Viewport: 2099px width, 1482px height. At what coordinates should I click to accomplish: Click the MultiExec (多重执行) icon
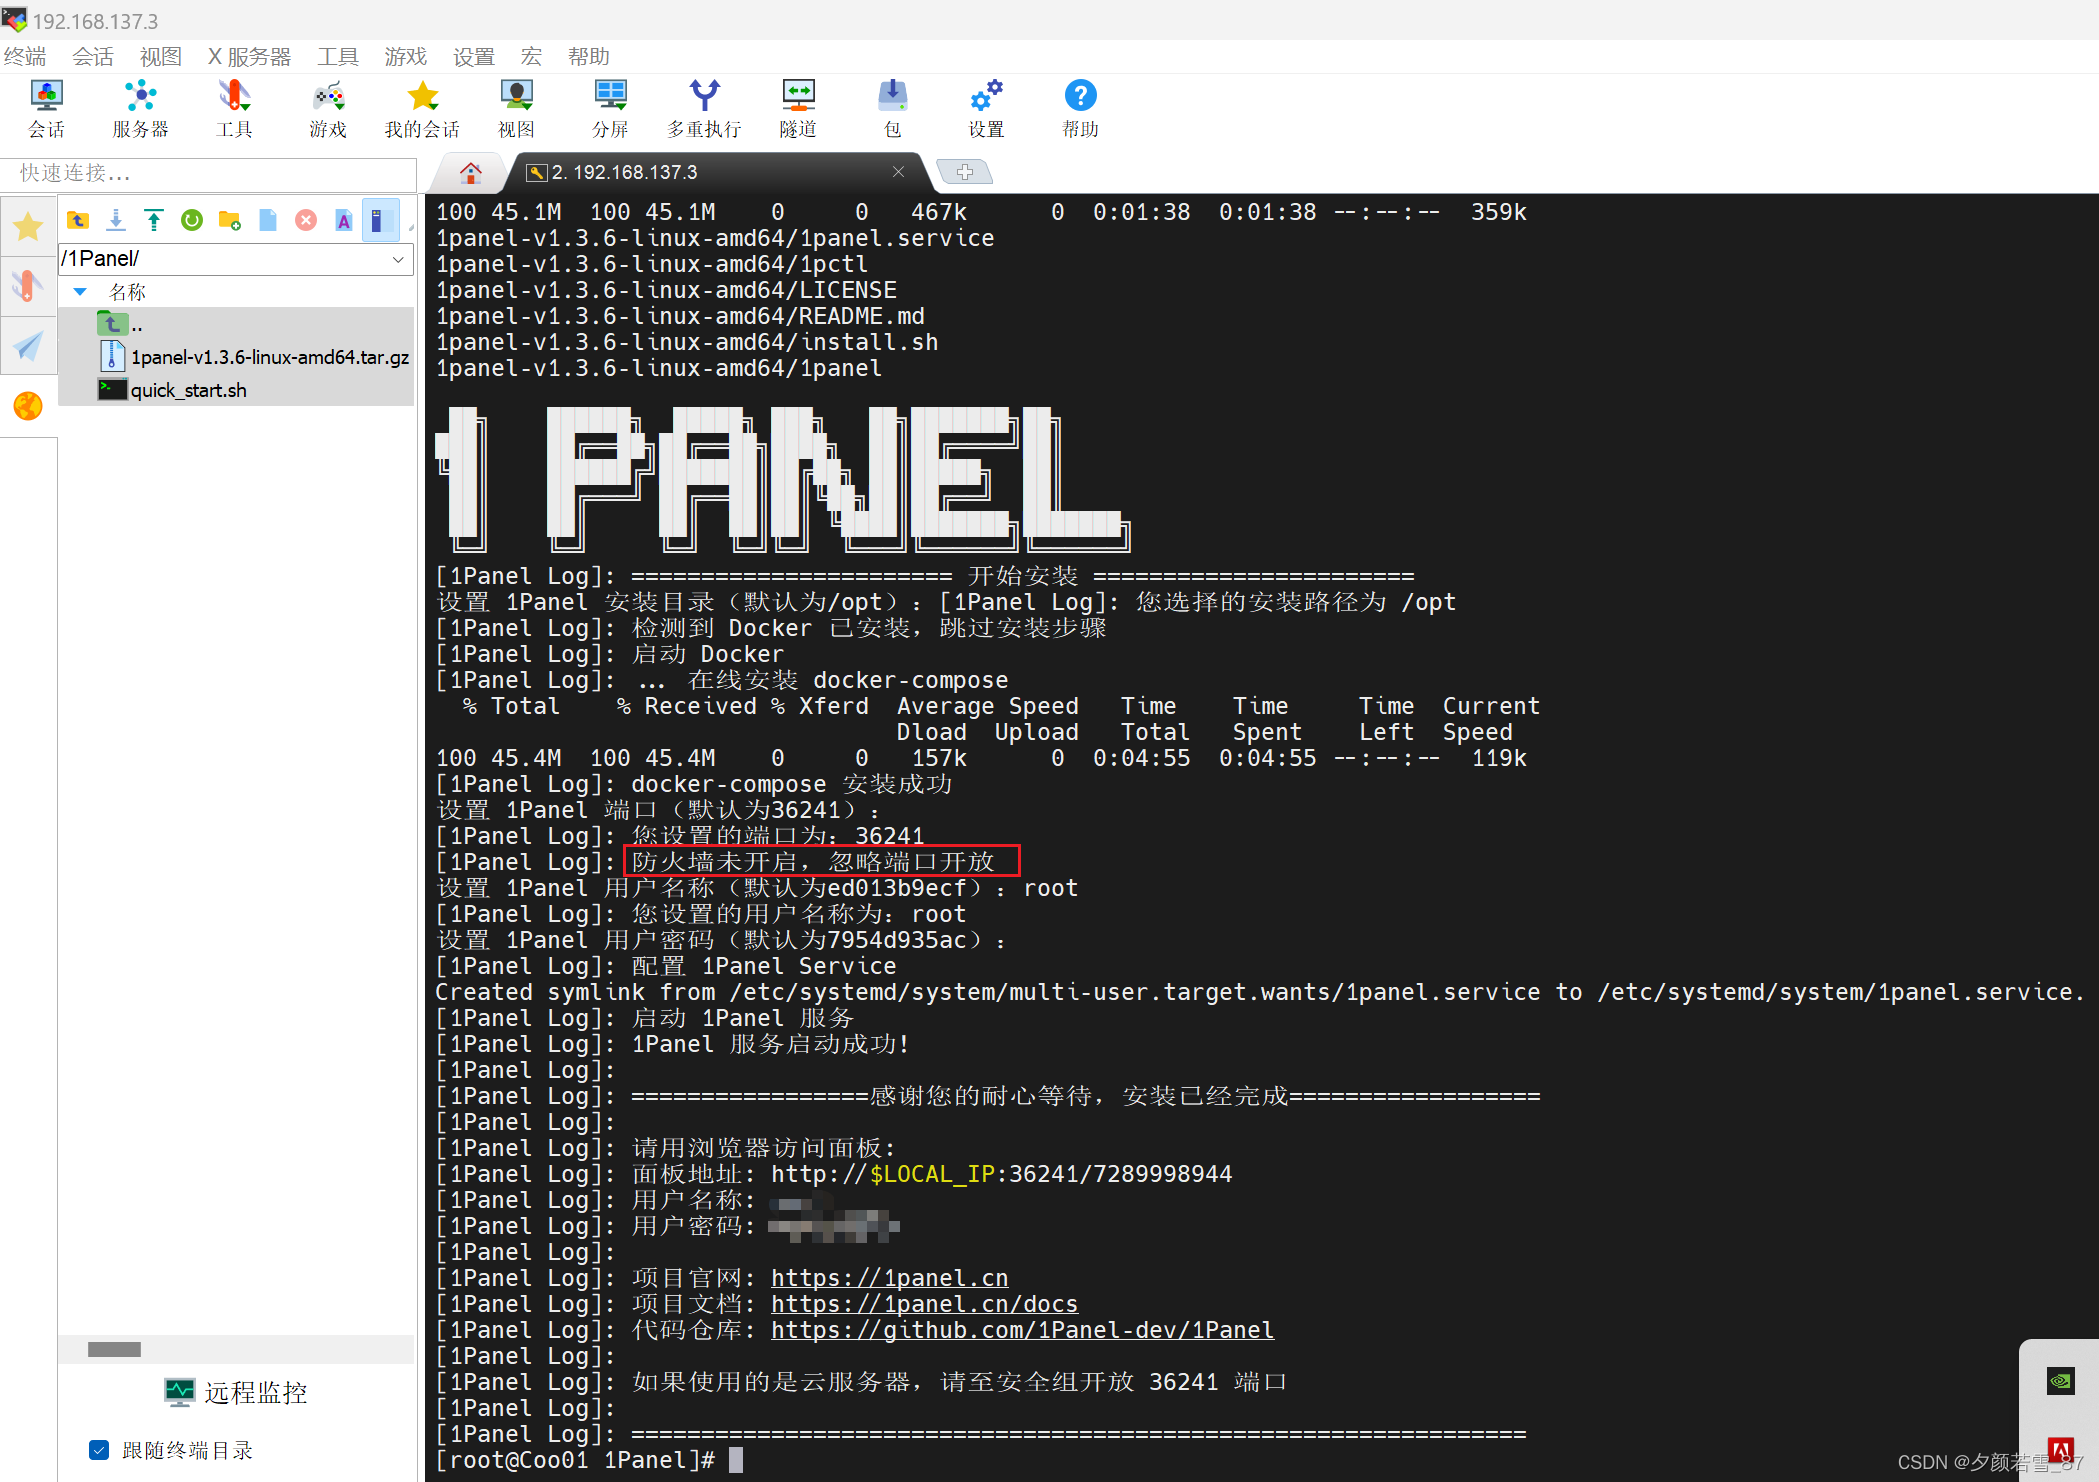(x=704, y=108)
